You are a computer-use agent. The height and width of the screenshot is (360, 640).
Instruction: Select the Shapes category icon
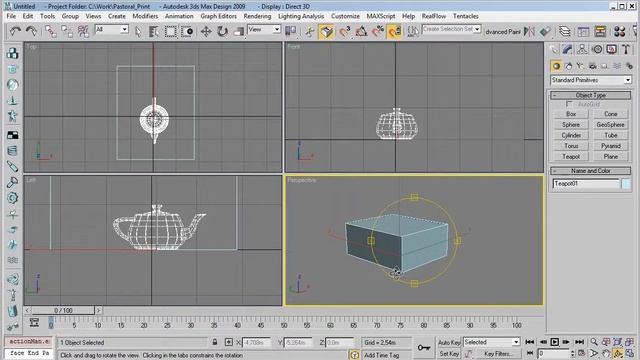tap(569, 66)
